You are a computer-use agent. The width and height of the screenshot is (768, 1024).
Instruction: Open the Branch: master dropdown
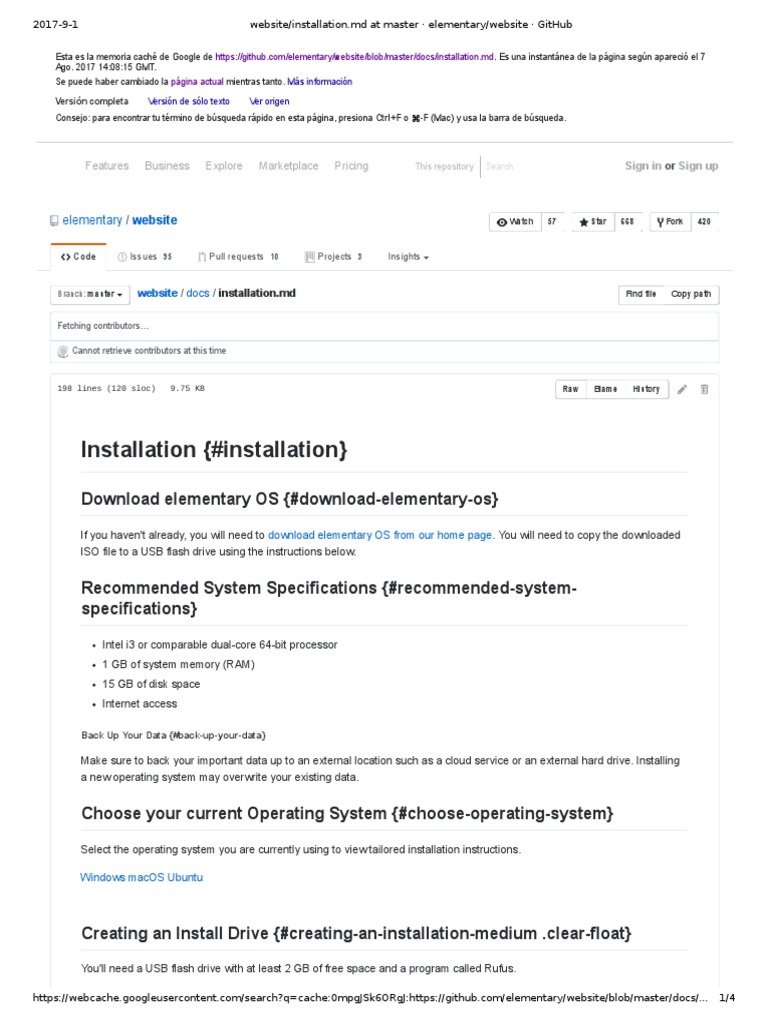point(89,295)
